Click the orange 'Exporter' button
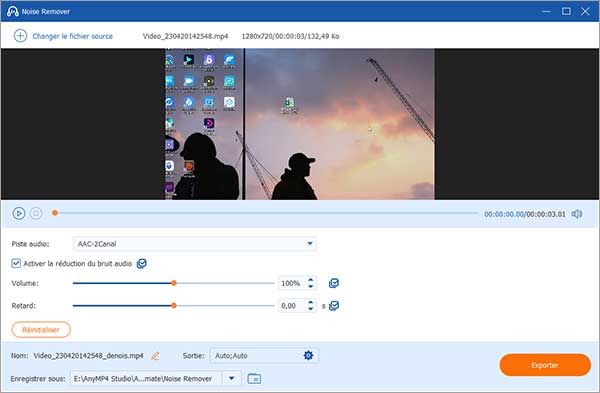The image size is (600, 393). point(545,365)
